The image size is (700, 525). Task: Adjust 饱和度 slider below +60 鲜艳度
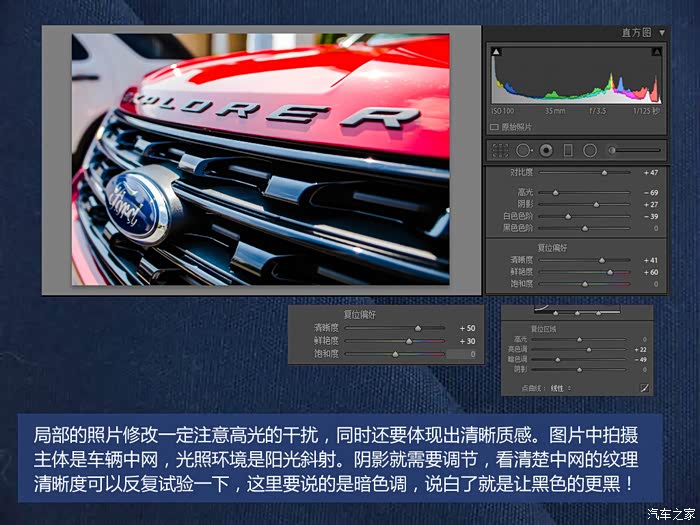click(584, 284)
